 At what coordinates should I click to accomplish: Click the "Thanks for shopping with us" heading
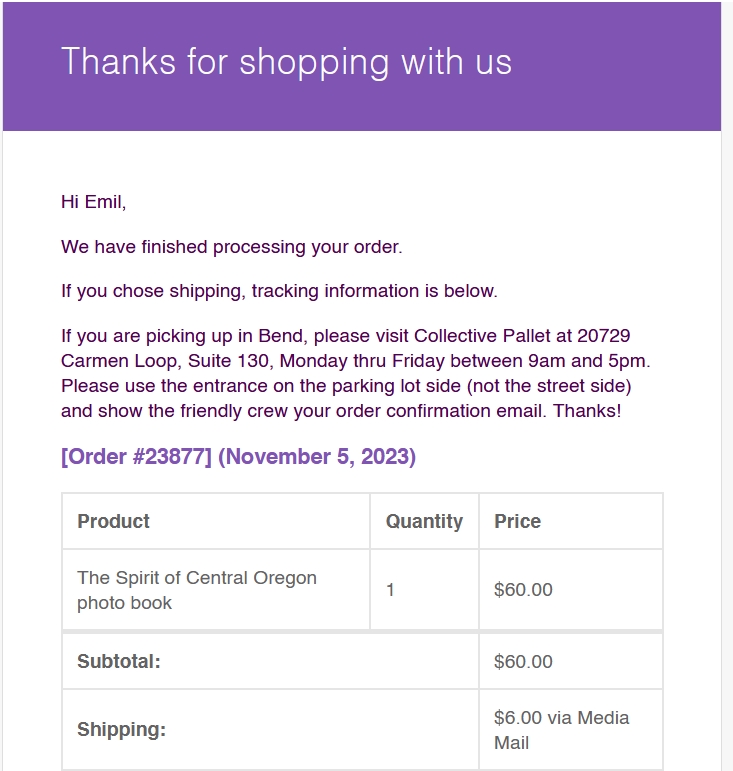286,62
